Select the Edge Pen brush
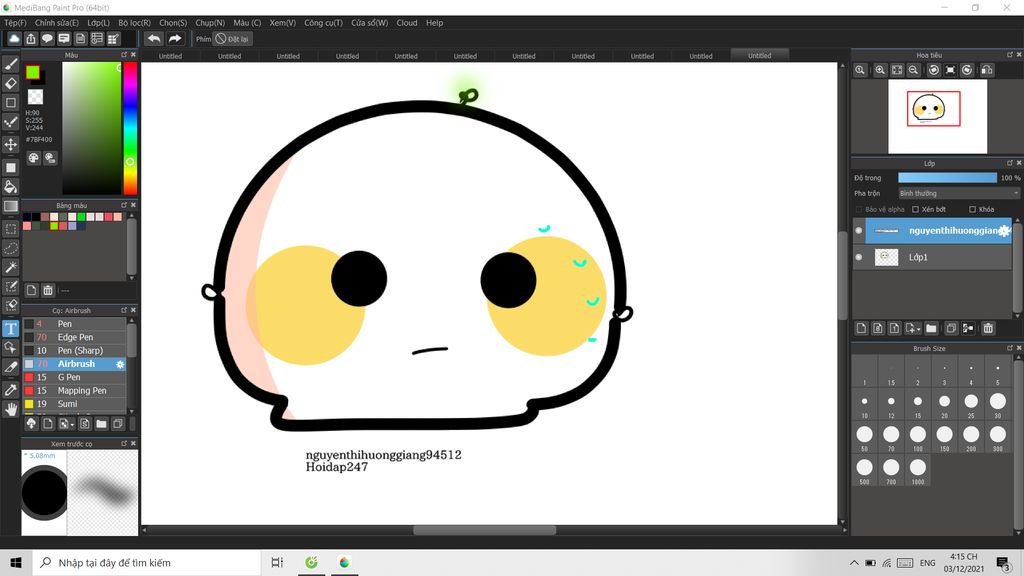 [75, 337]
